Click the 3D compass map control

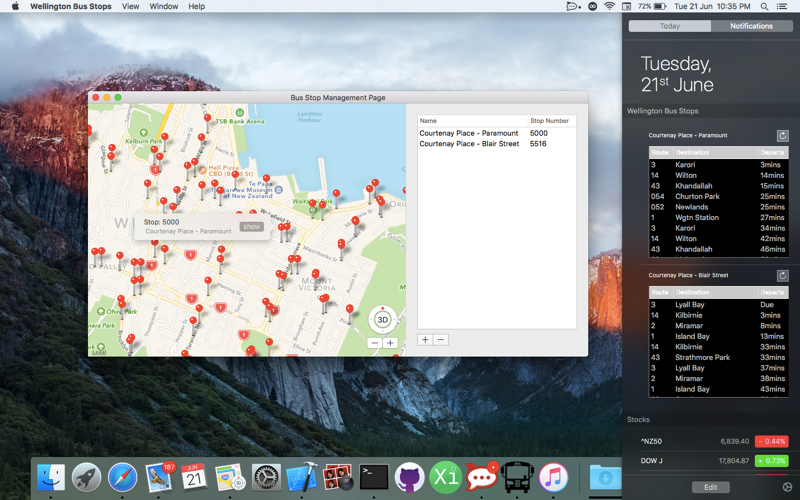[x=382, y=320]
